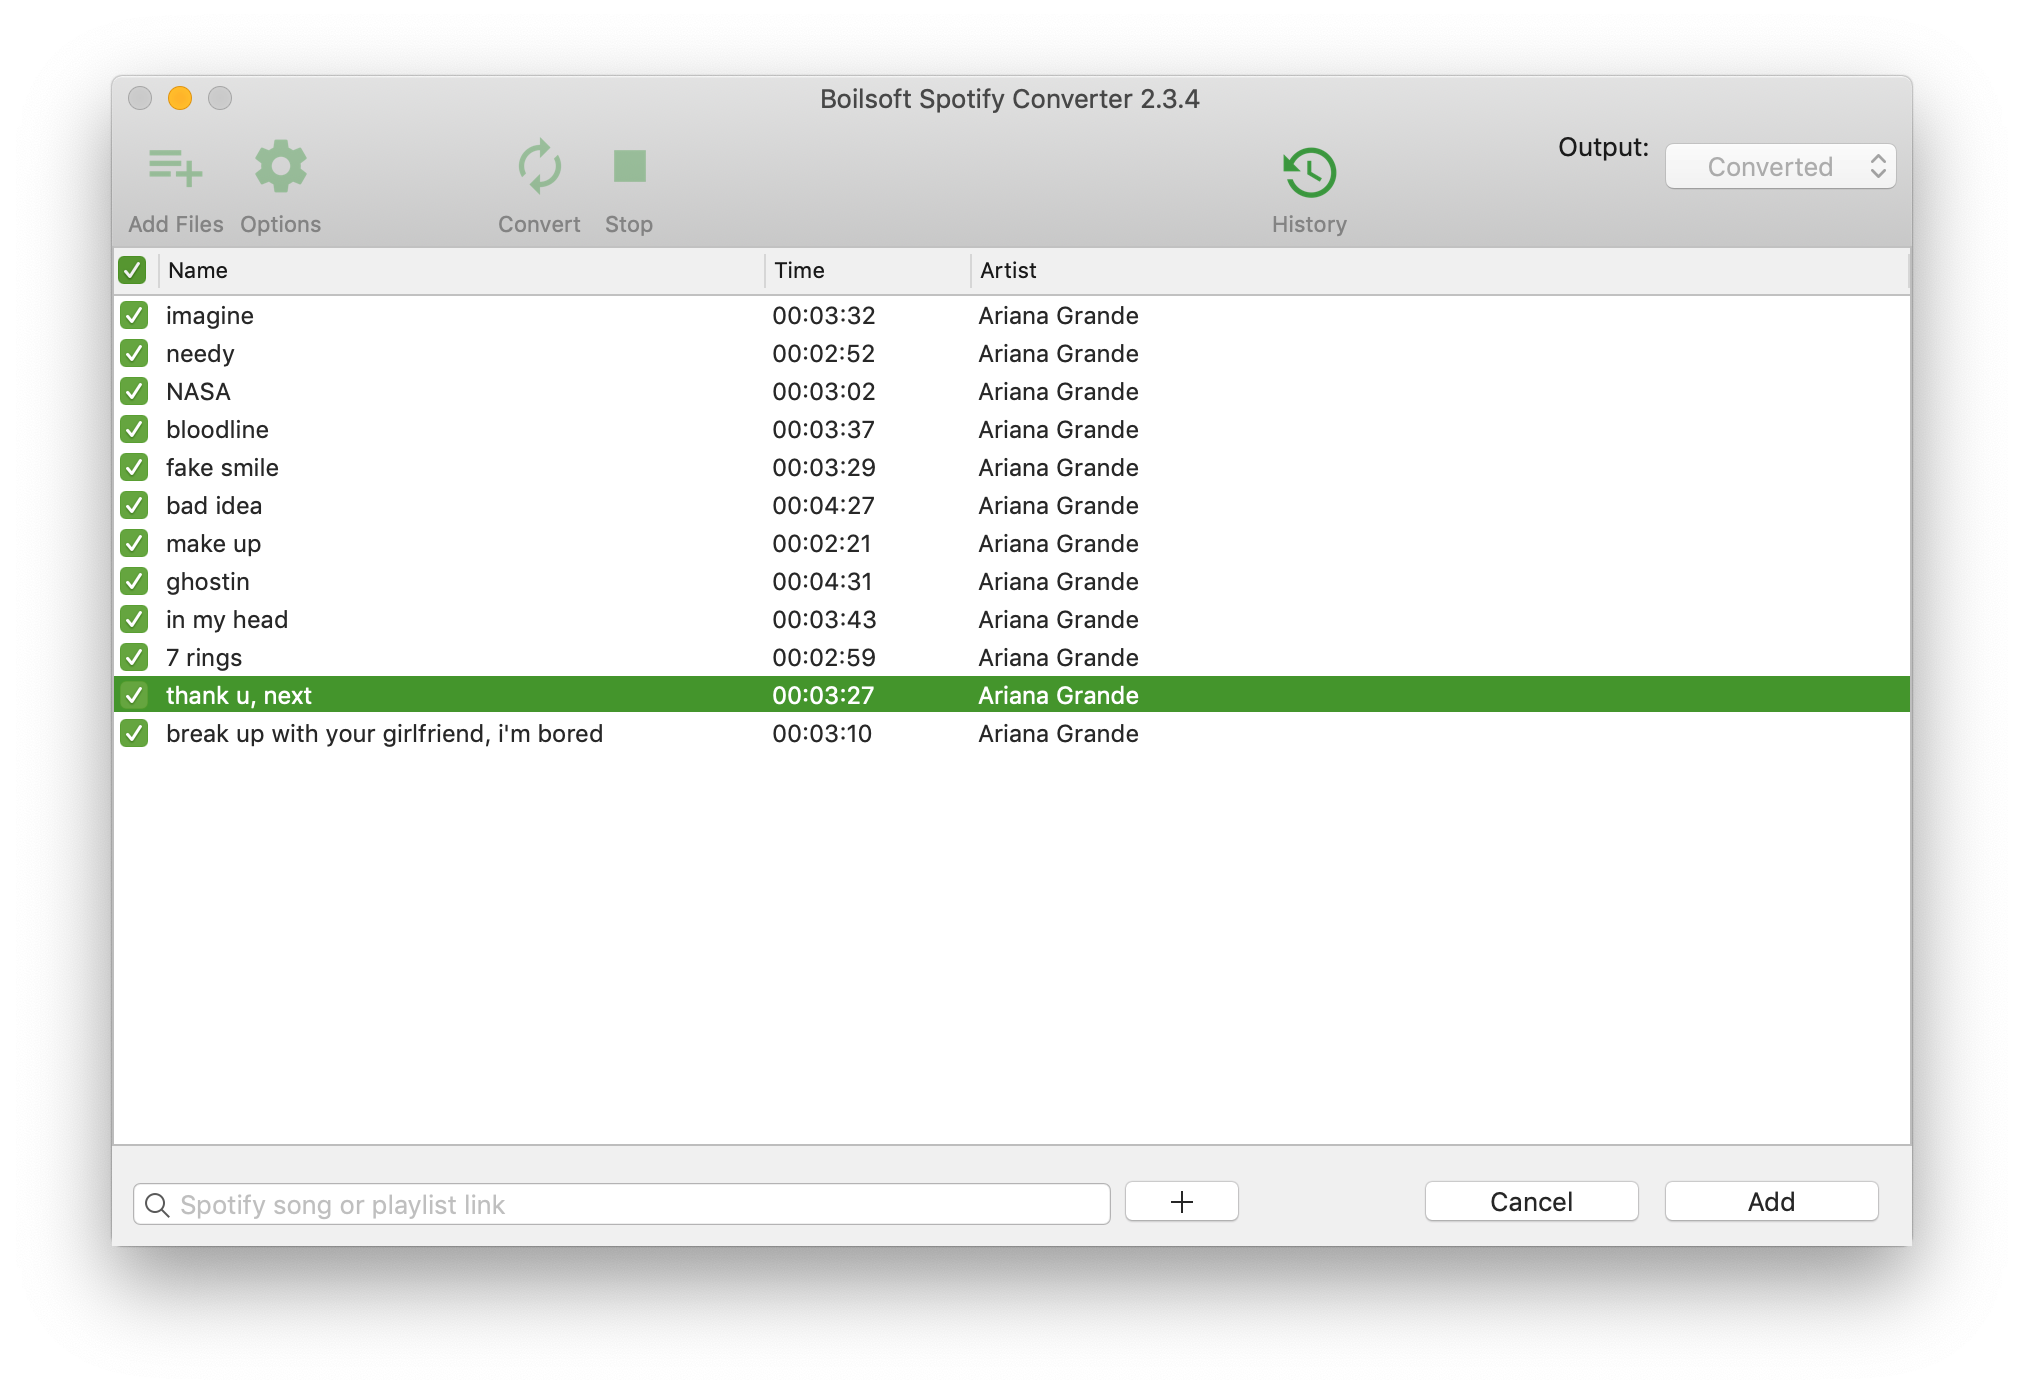Uncheck the fake smile track checkbox

tap(134, 467)
